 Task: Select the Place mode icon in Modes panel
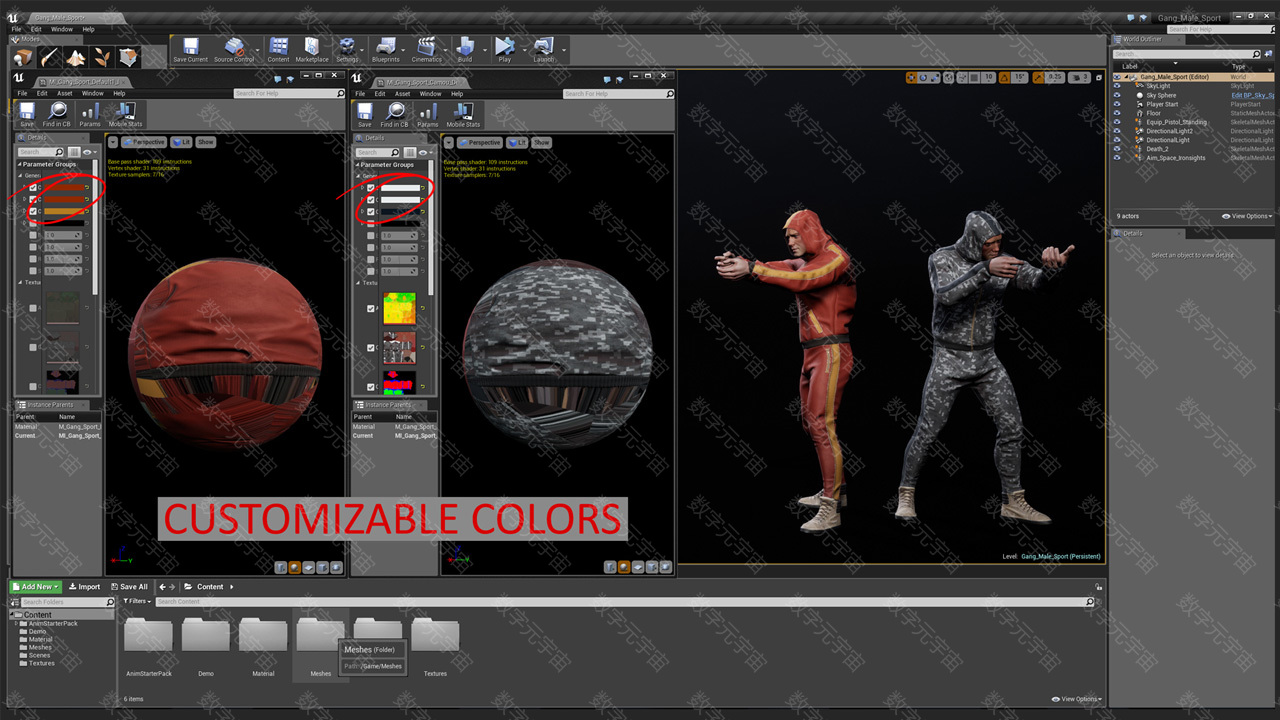22,58
